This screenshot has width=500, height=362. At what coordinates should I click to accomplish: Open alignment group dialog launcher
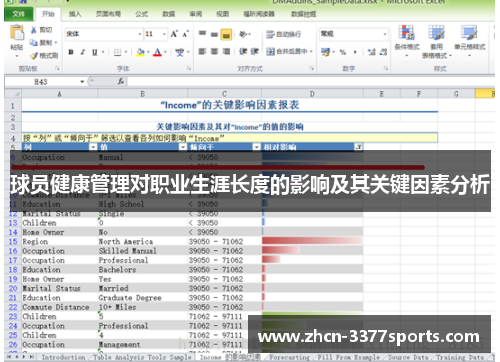coord(312,68)
